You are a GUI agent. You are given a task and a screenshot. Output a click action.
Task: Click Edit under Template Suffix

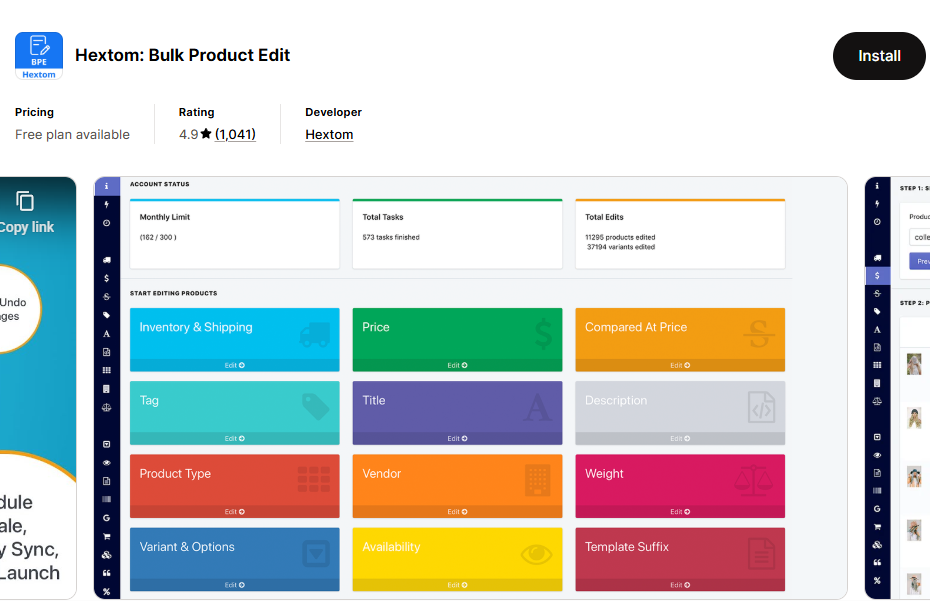pyautogui.click(x=680, y=585)
